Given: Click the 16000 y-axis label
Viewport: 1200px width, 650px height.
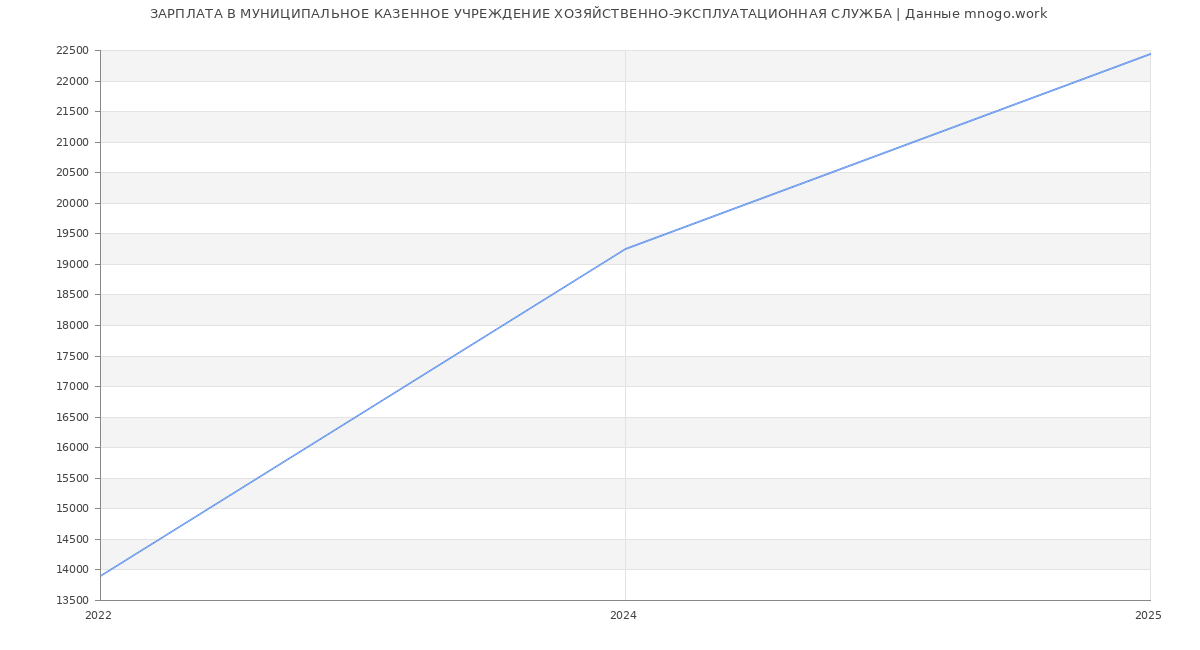Looking at the screenshot, I should point(72,448).
